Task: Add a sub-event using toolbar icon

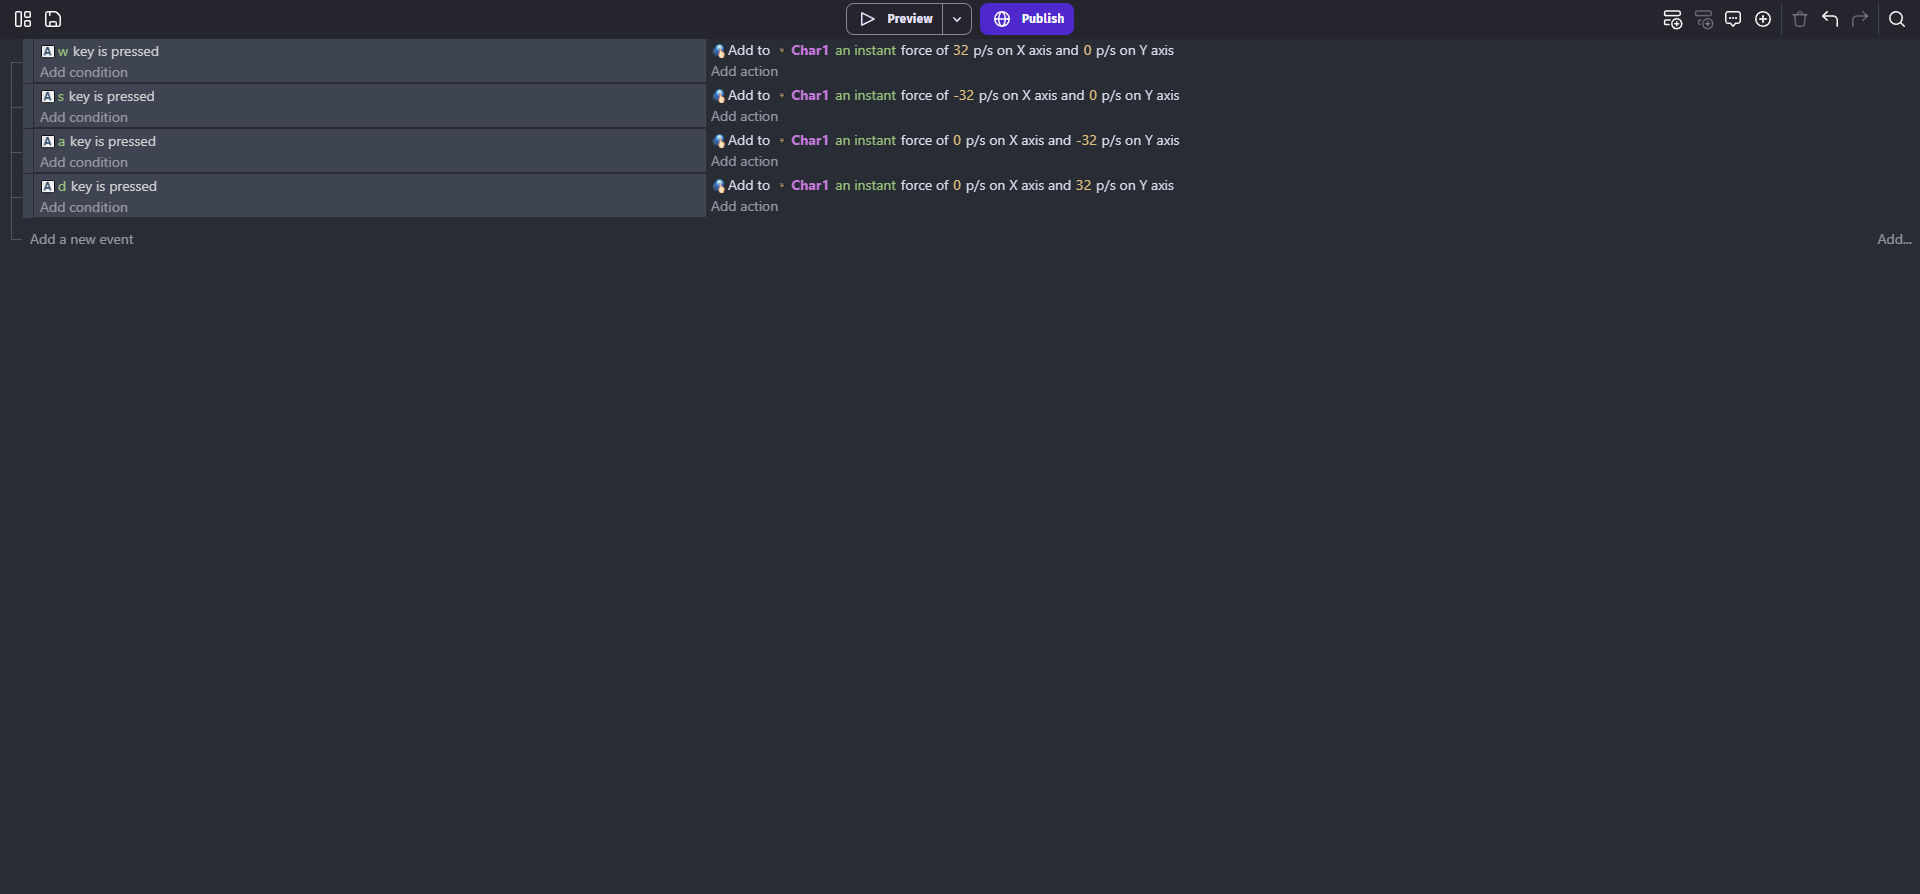Action: point(1704,19)
